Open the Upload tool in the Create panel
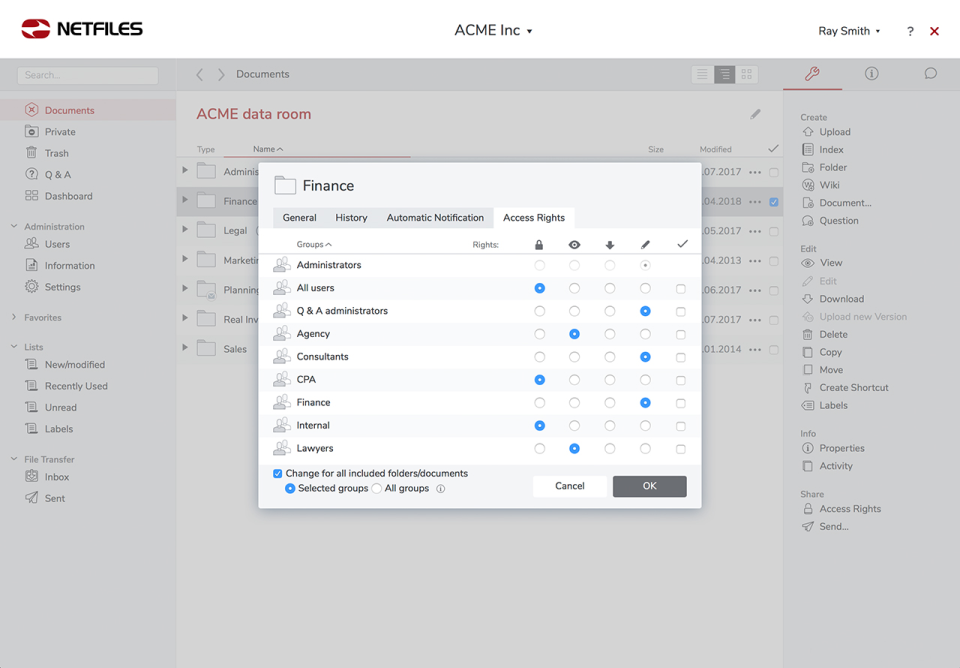Screen dimensions: 960x668 point(833,131)
